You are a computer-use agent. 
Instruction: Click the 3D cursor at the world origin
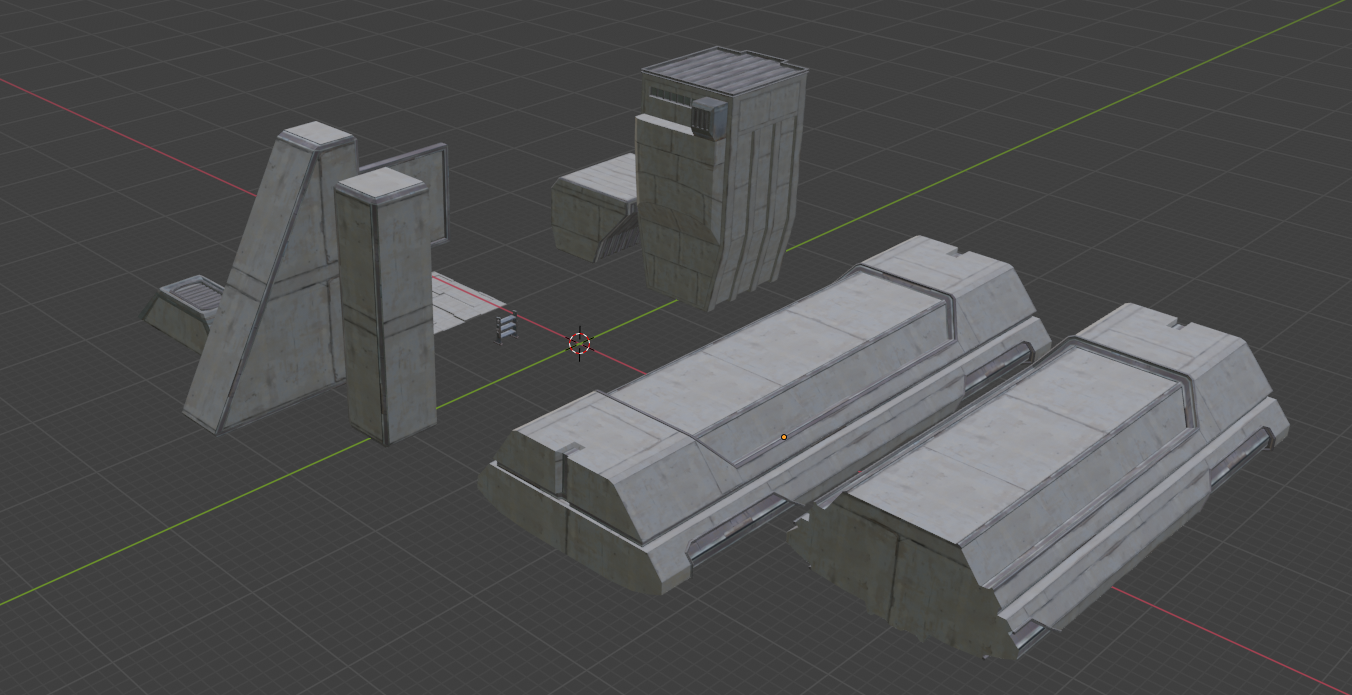pos(580,343)
